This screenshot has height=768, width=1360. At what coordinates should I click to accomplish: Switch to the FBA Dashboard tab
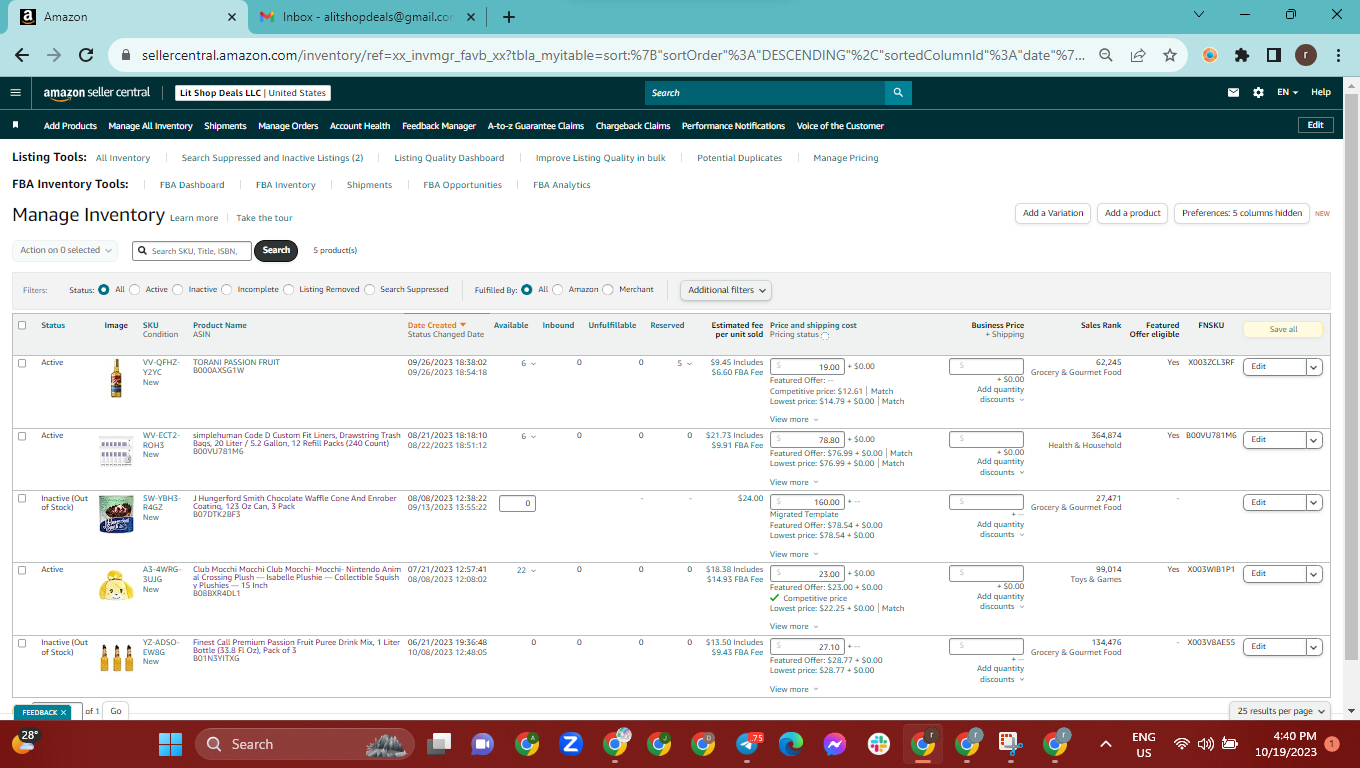(192, 185)
